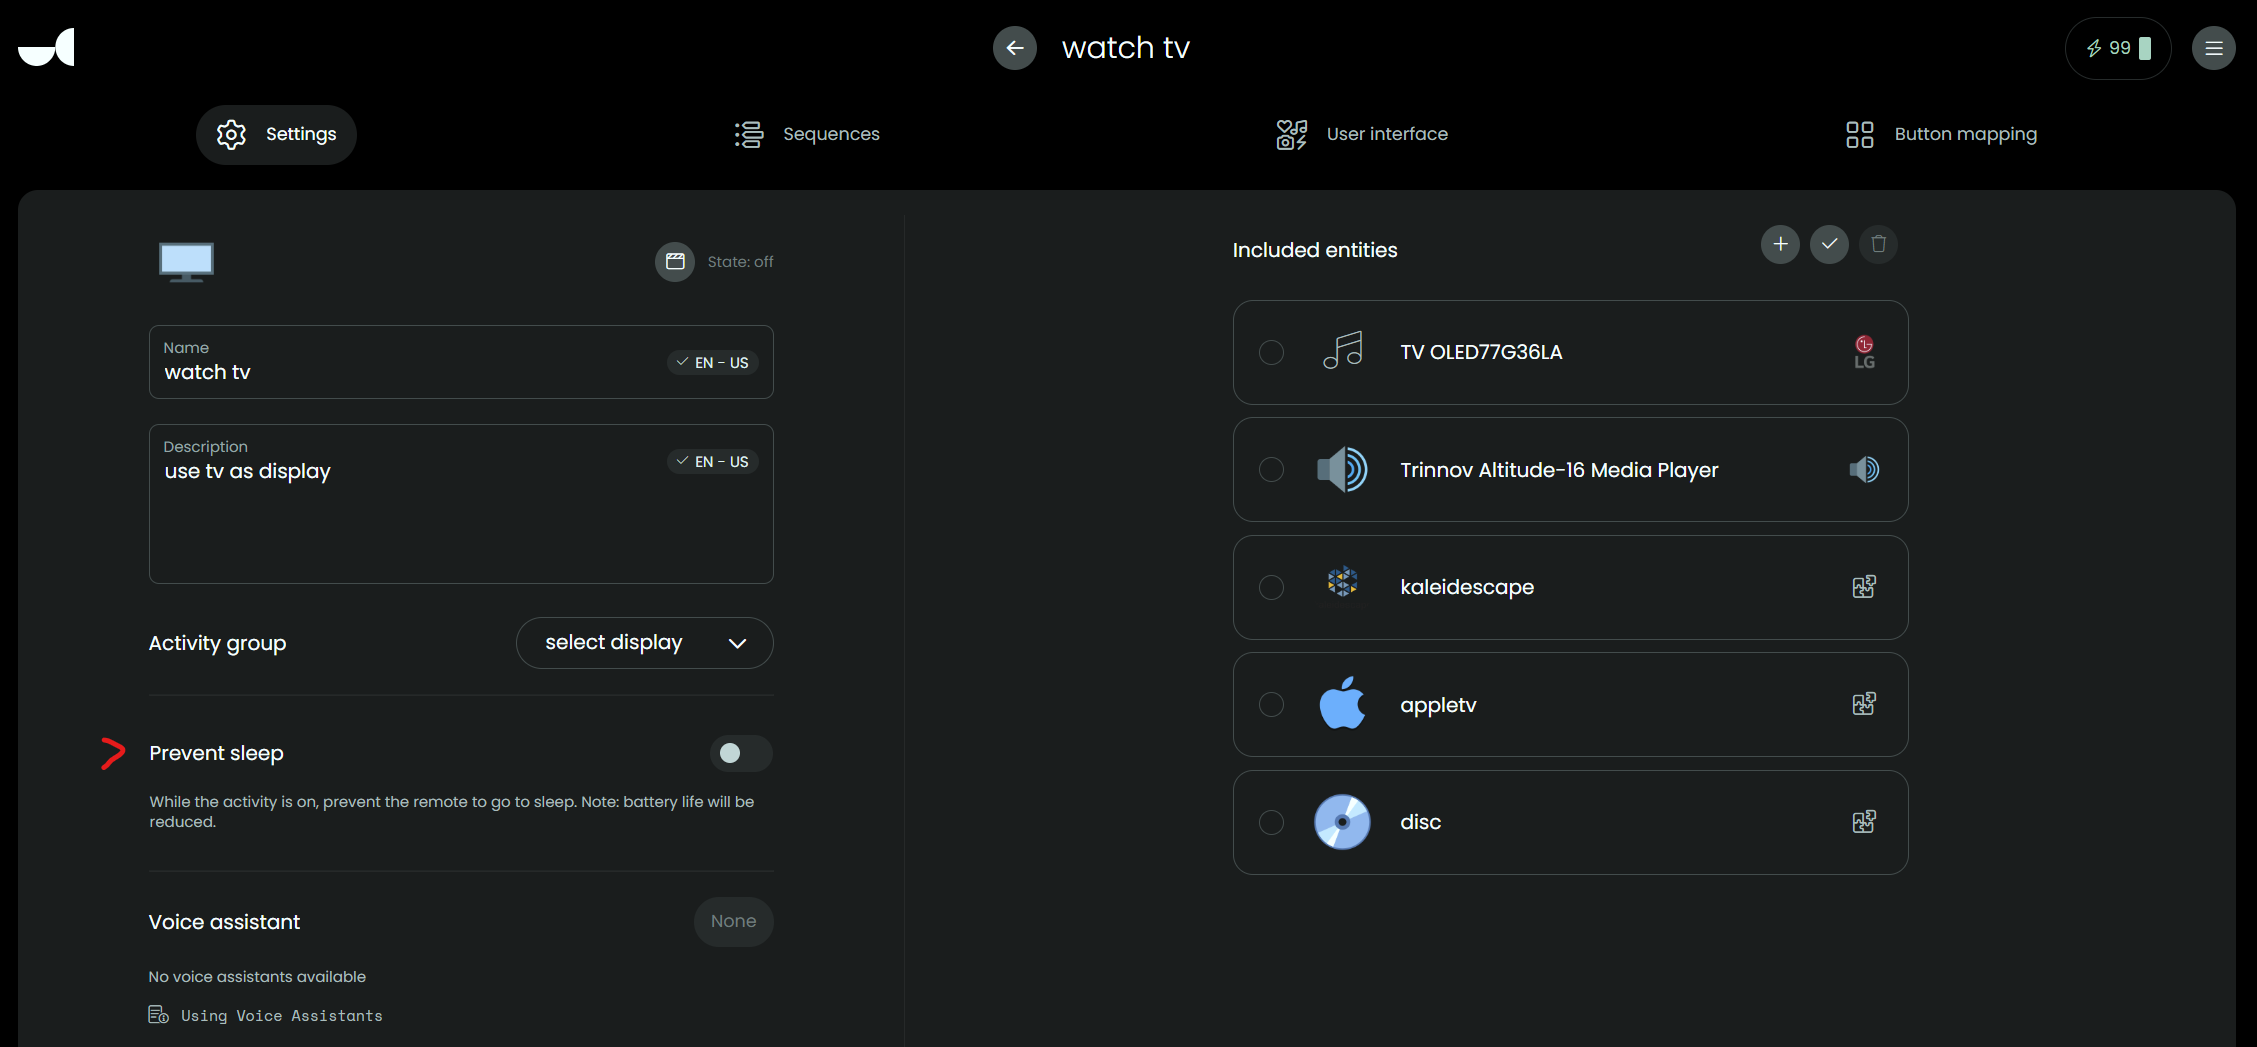
Task: Click the battery status indicator showing 99
Action: point(2117,48)
